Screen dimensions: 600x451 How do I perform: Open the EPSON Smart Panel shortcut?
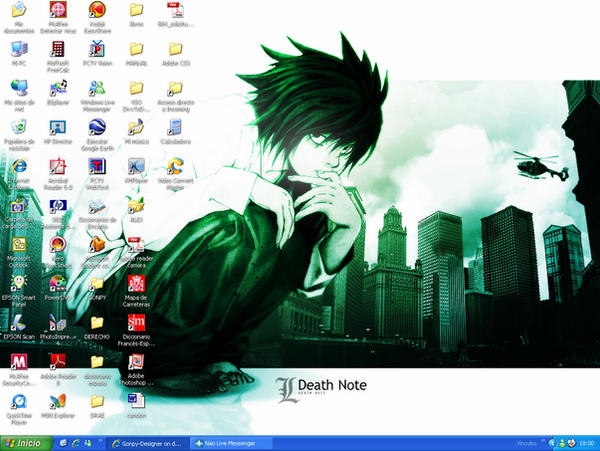click(19, 291)
